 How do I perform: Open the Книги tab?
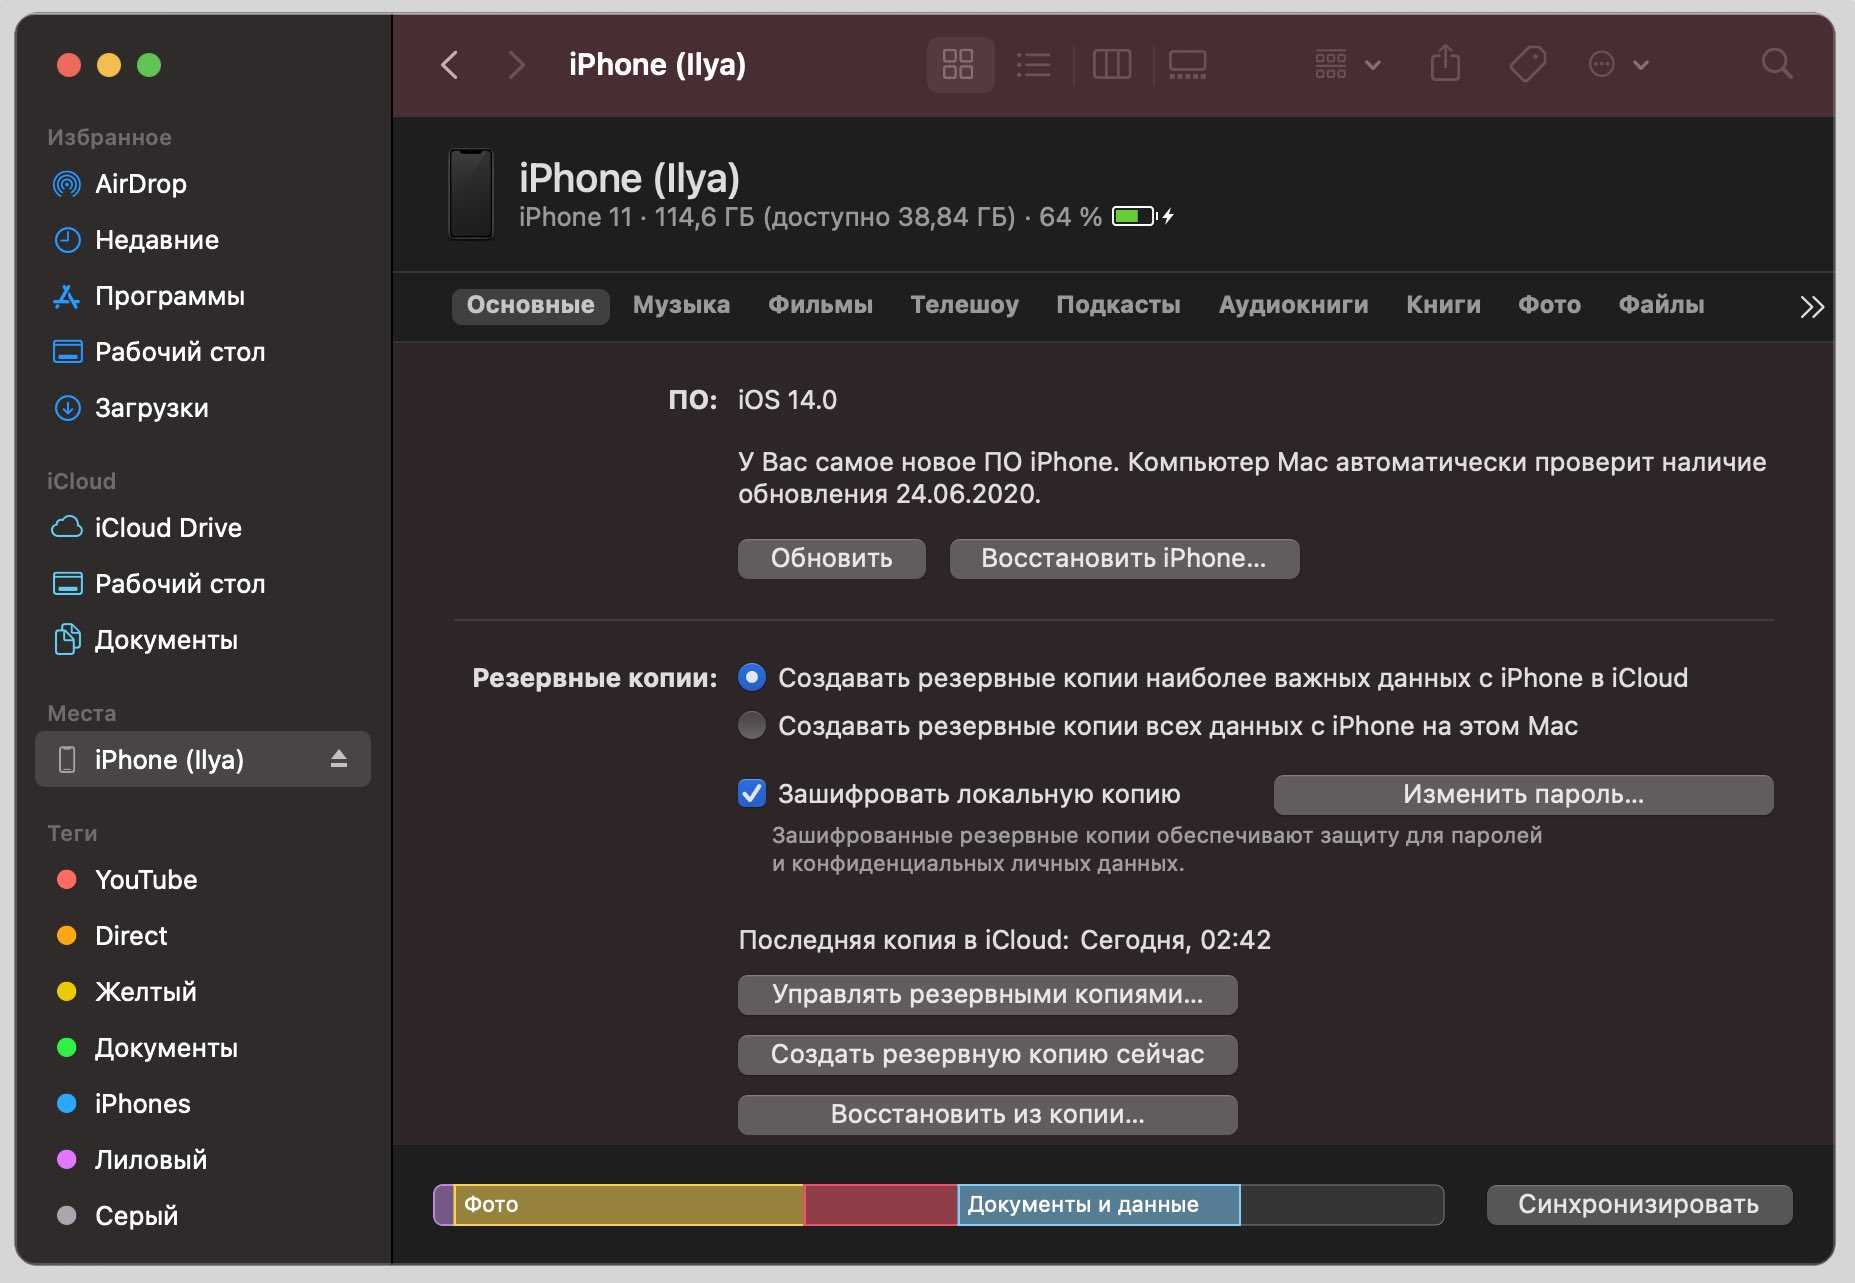click(x=1444, y=305)
